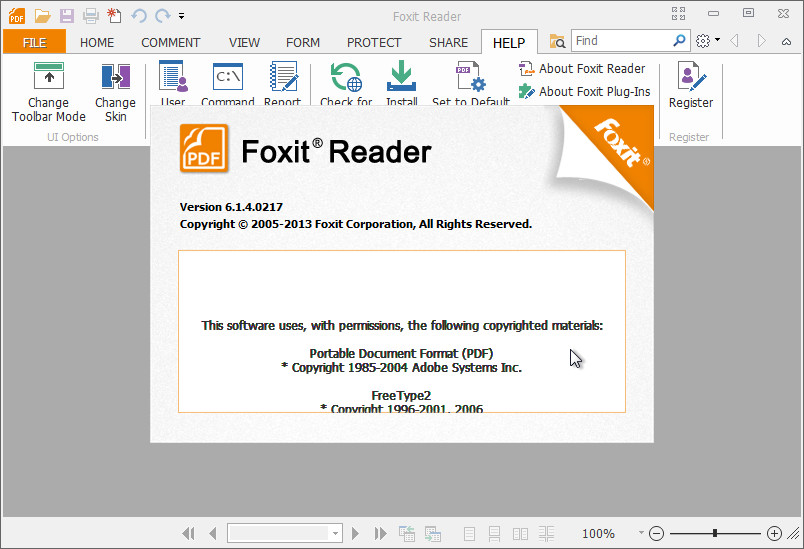Focus the Find search field
Image resolution: width=804 pixels, height=549 pixels.
tap(620, 40)
